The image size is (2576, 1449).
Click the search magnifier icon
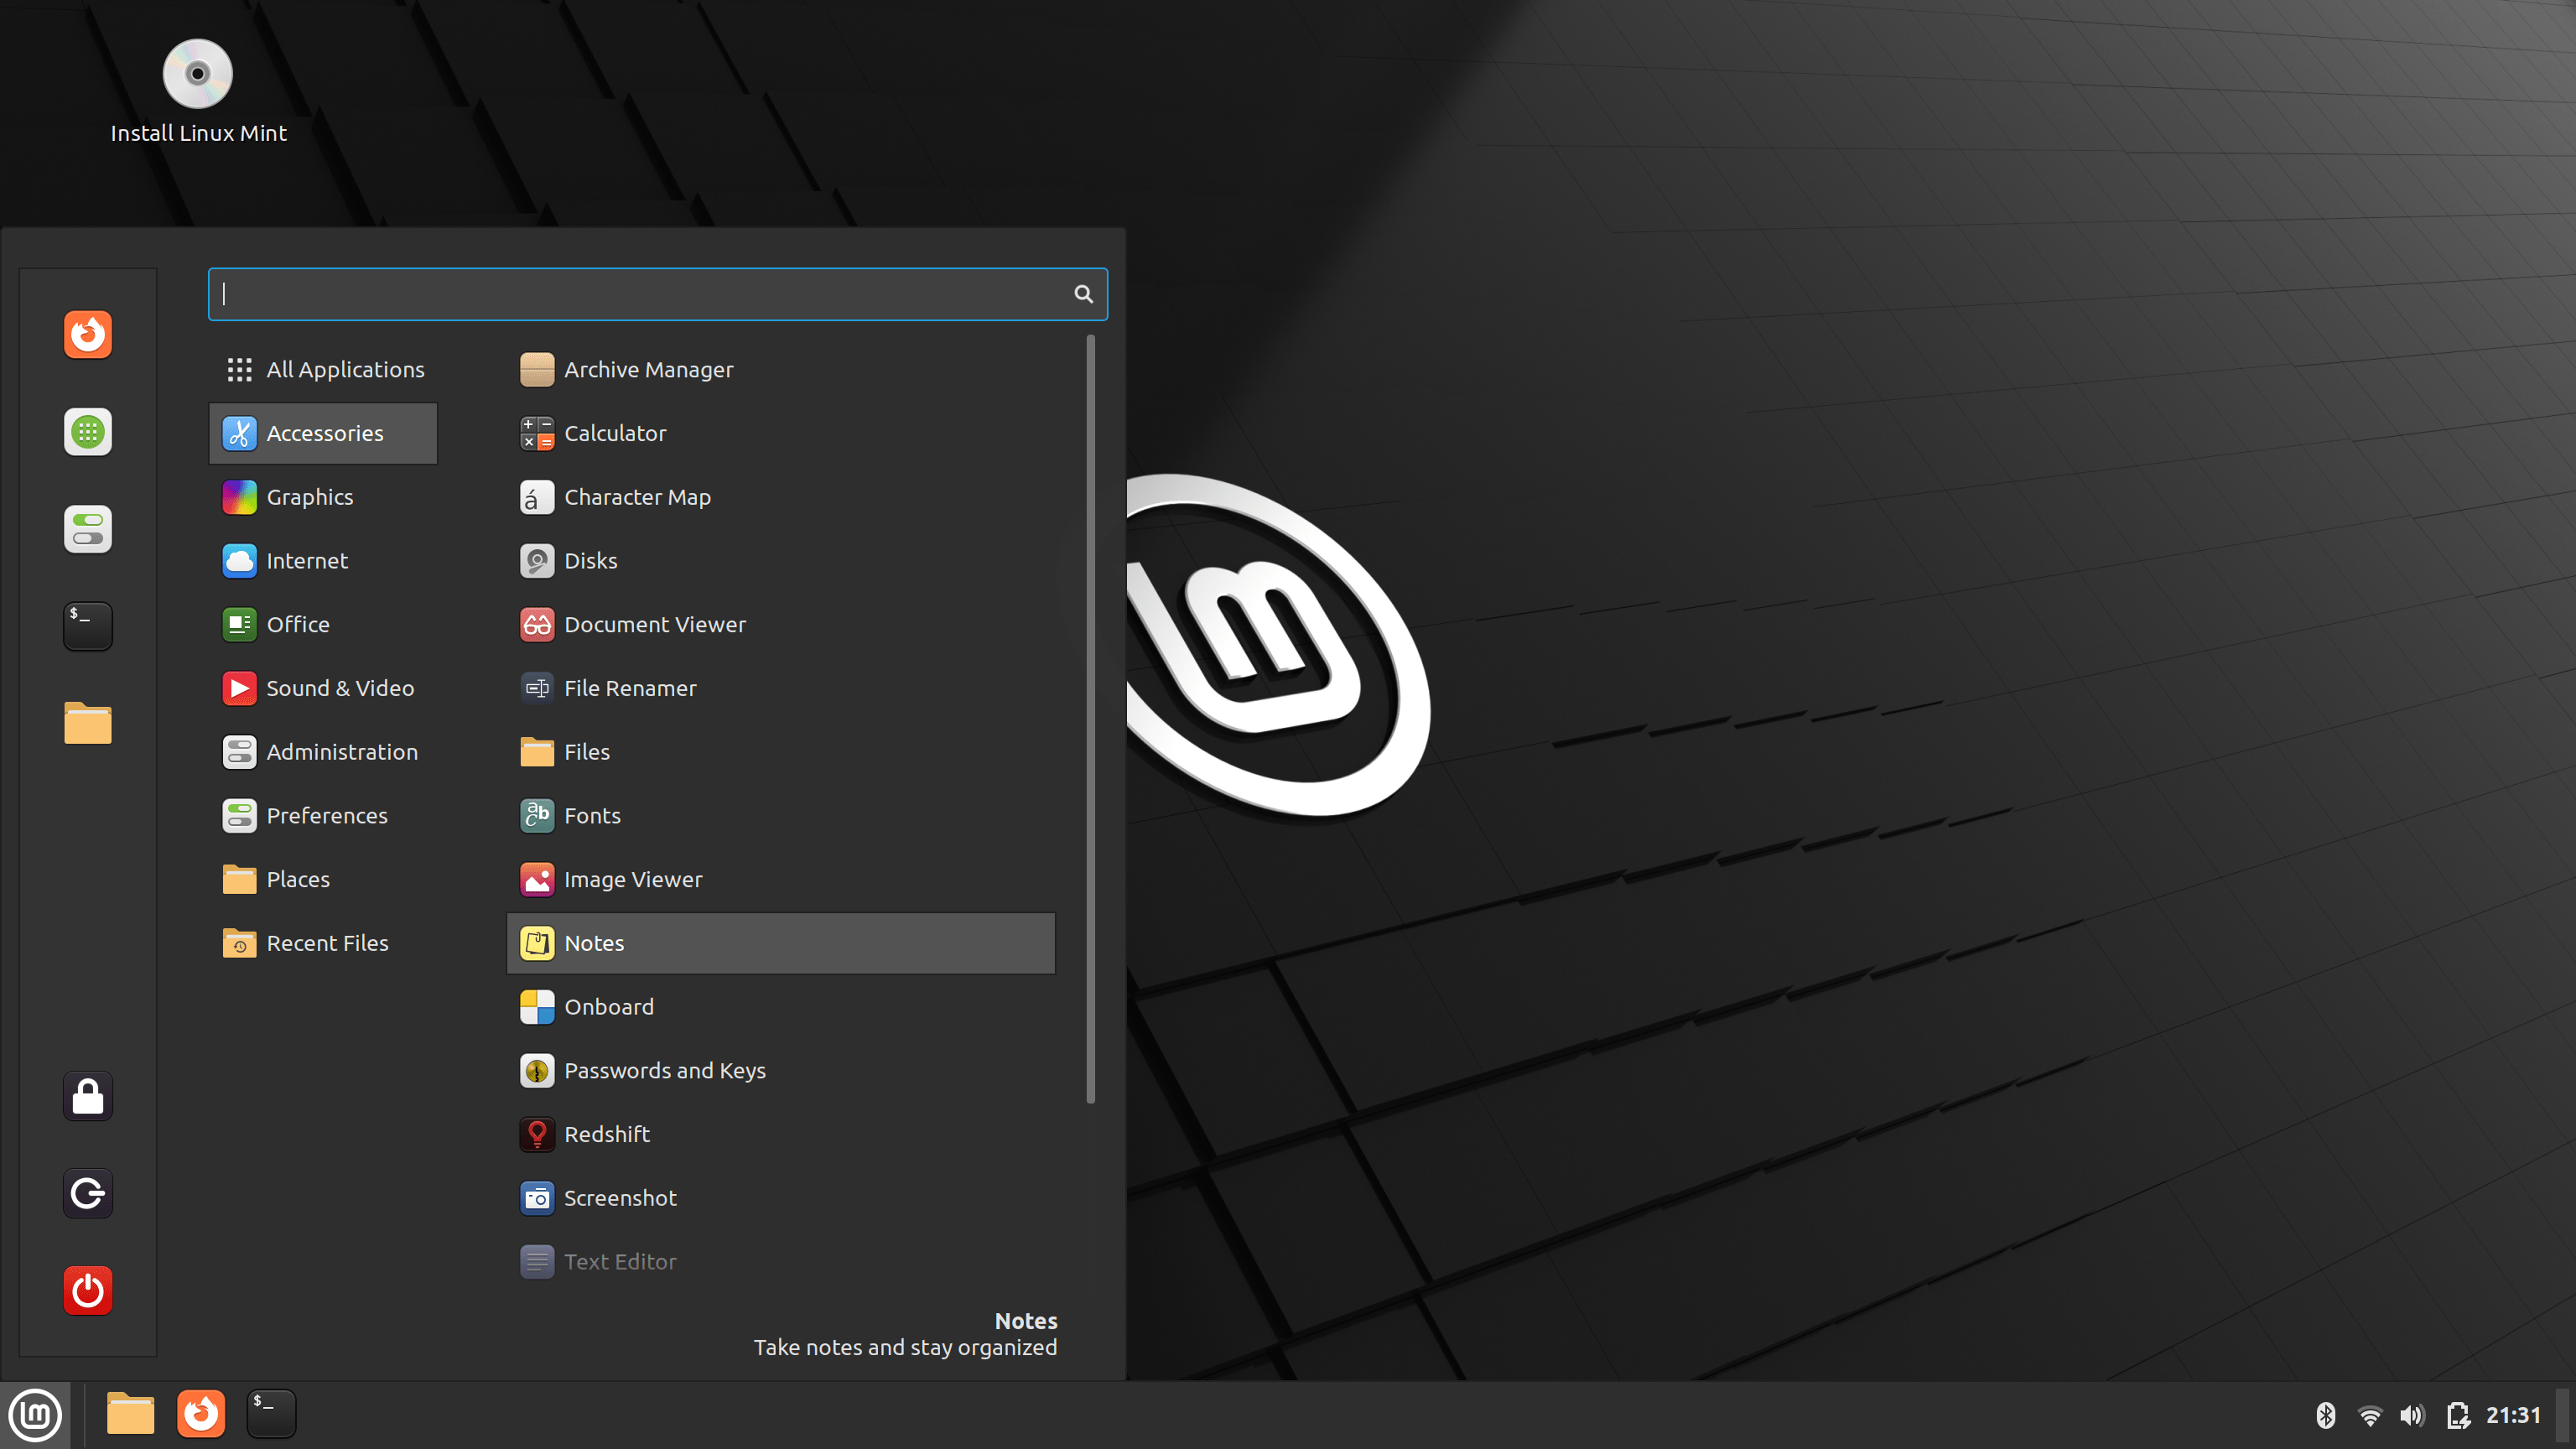tap(1083, 294)
